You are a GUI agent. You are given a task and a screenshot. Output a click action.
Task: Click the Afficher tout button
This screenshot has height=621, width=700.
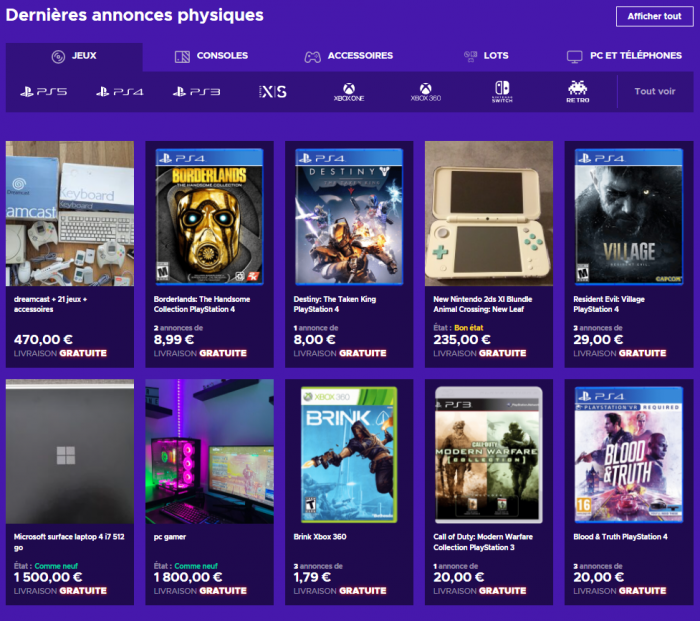tap(654, 16)
